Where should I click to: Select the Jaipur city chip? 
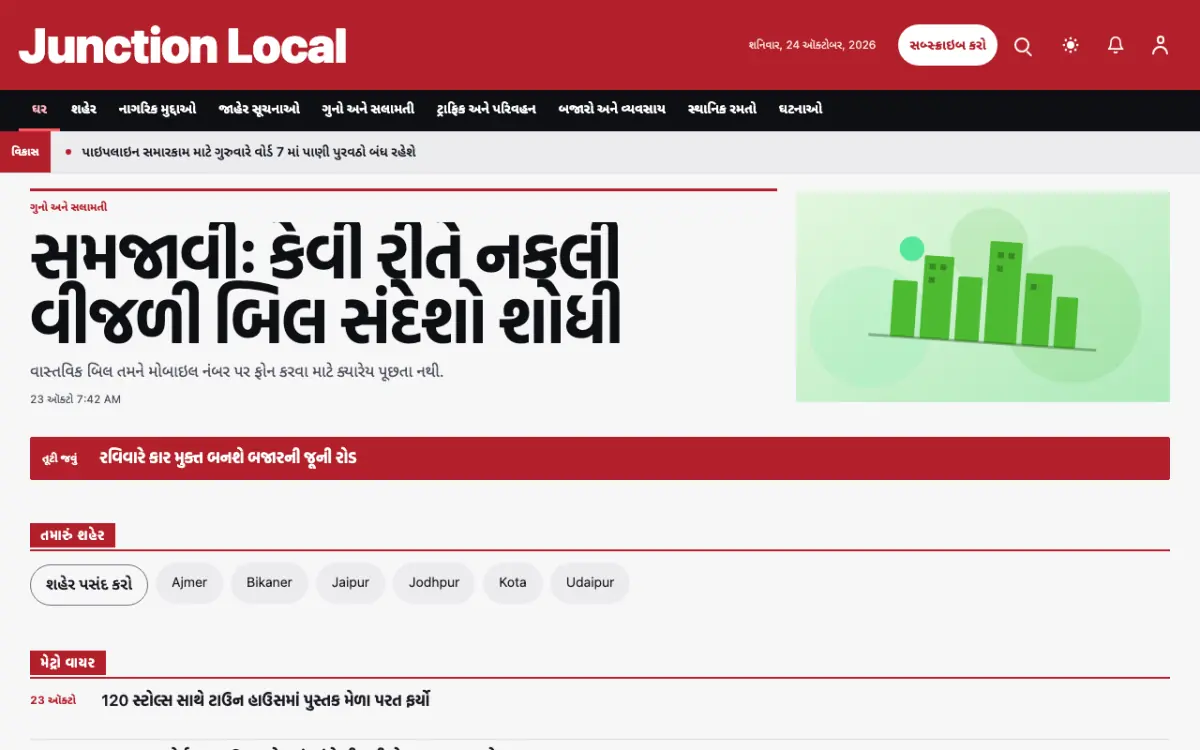pyautogui.click(x=350, y=583)
